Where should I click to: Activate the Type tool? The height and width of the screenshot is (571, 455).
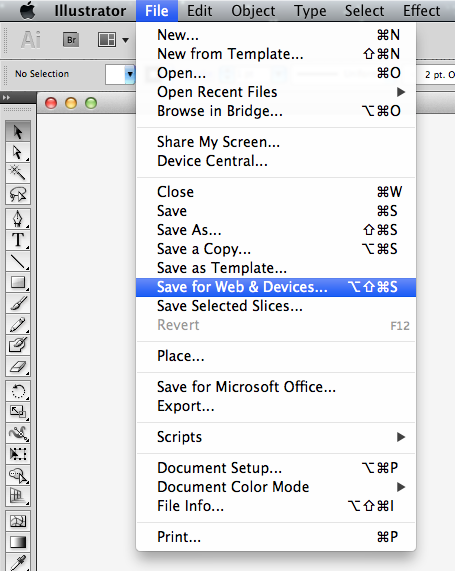click(17, 240)
